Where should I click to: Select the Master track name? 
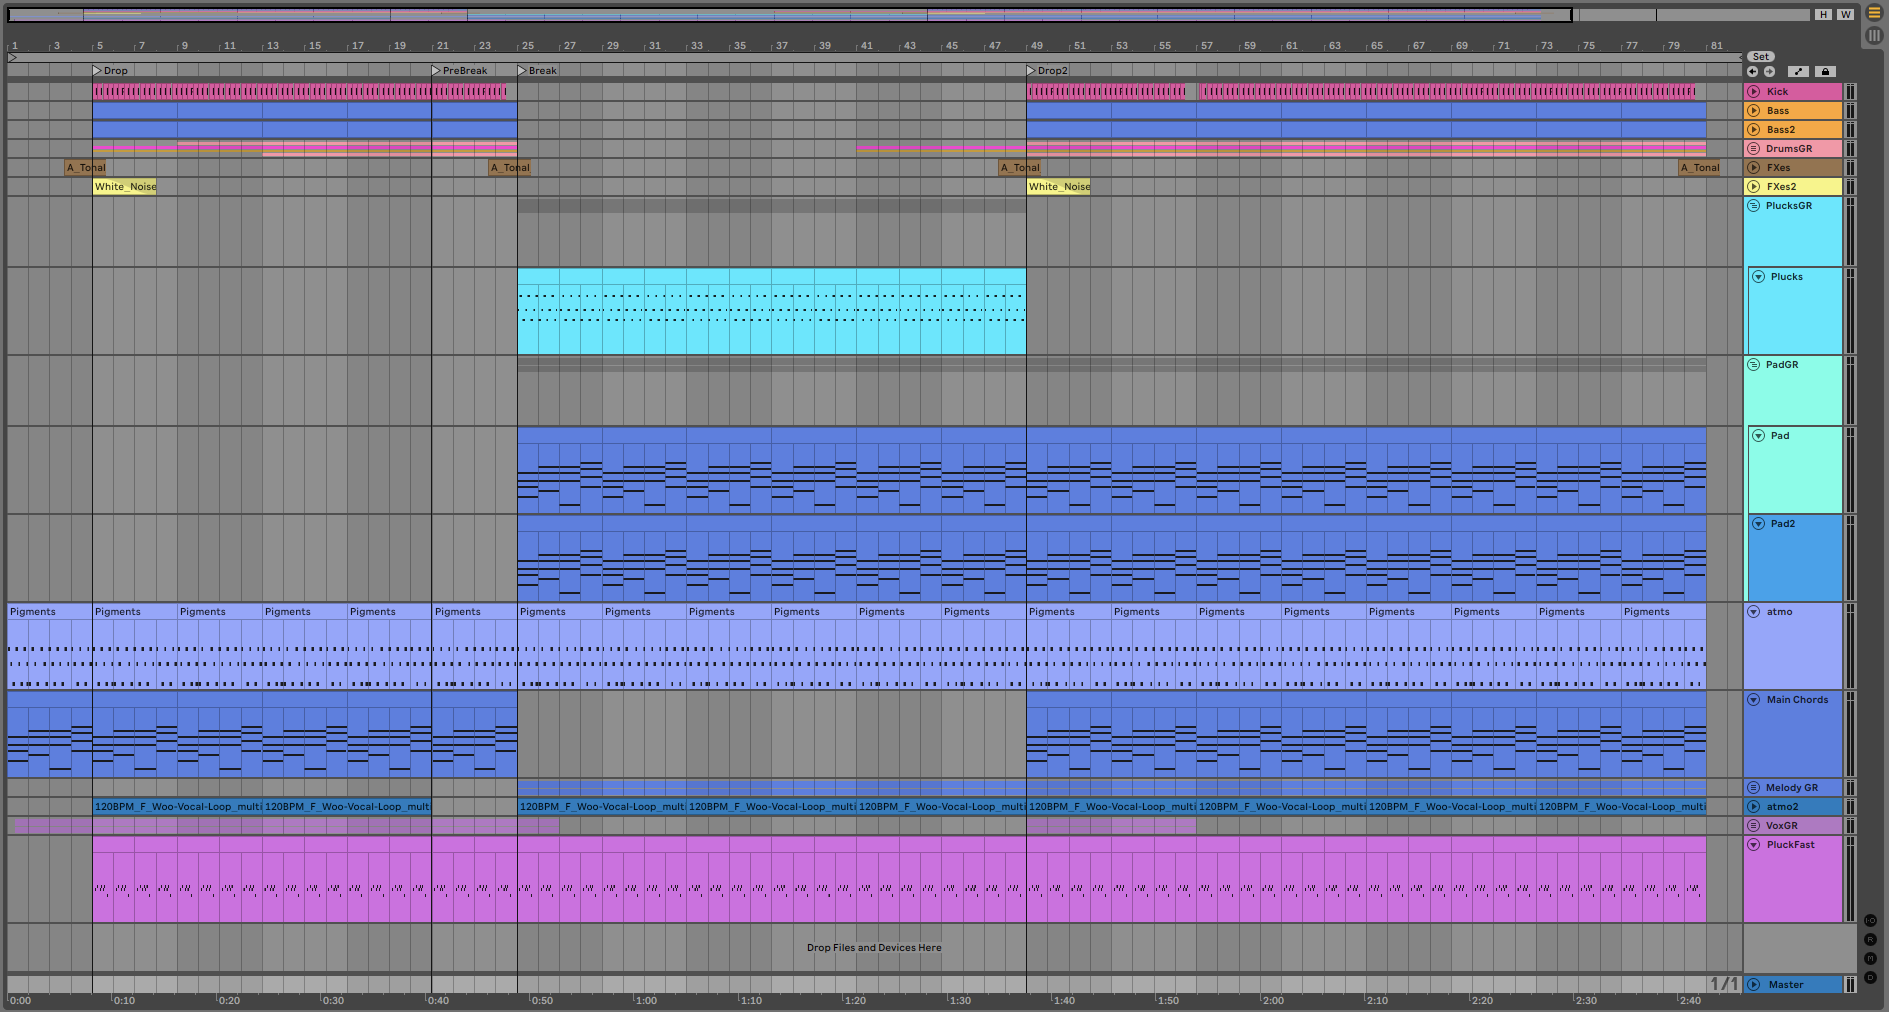coord(1786,985)
